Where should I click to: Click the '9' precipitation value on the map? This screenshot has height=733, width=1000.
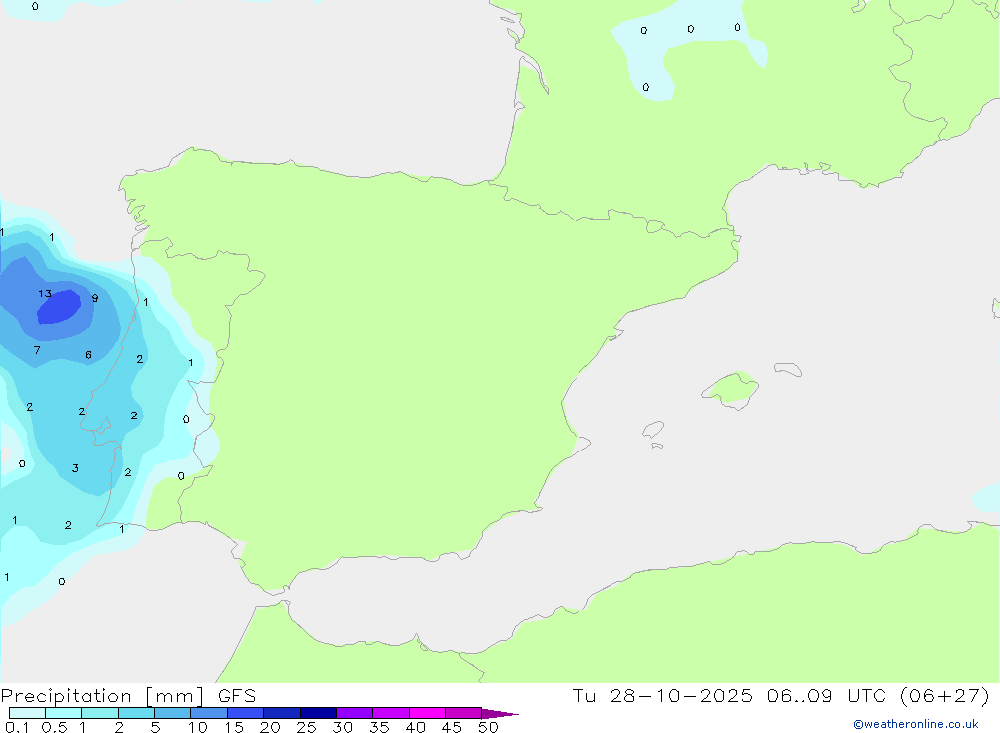tap(94, 298)
